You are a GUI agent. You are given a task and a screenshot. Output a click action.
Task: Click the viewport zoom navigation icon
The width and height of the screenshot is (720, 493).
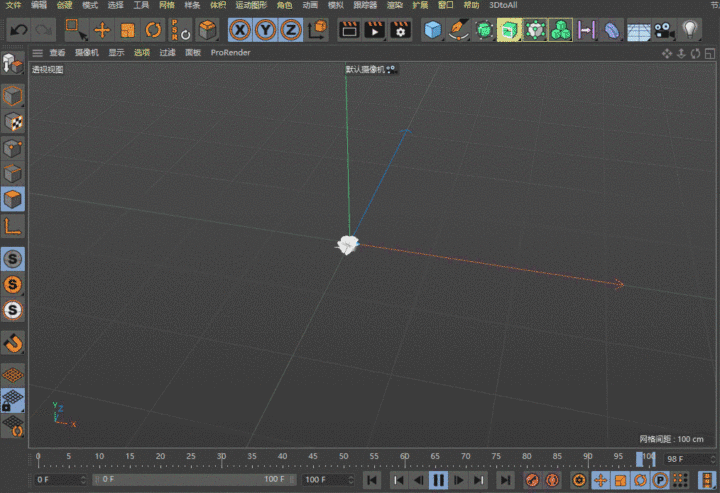681,54
